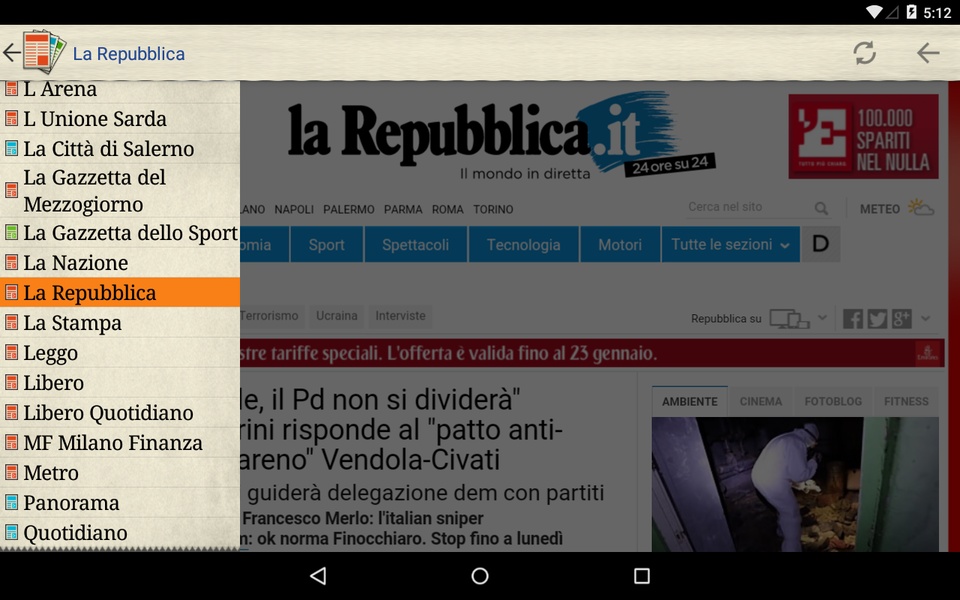Screen dimensions: 960x600
Task: Tap the back arrow at top right
Action: (x=928, y=53)
